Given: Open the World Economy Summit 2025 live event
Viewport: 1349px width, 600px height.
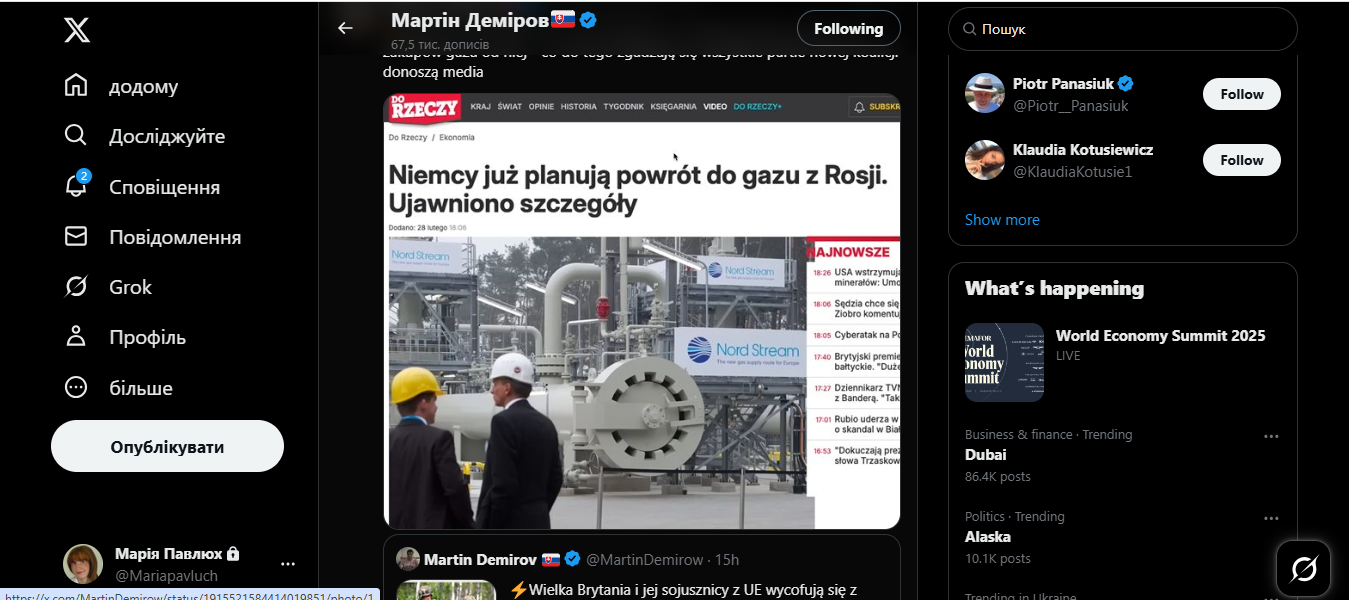Looking at the screenshot, I should coord(1160,336).
